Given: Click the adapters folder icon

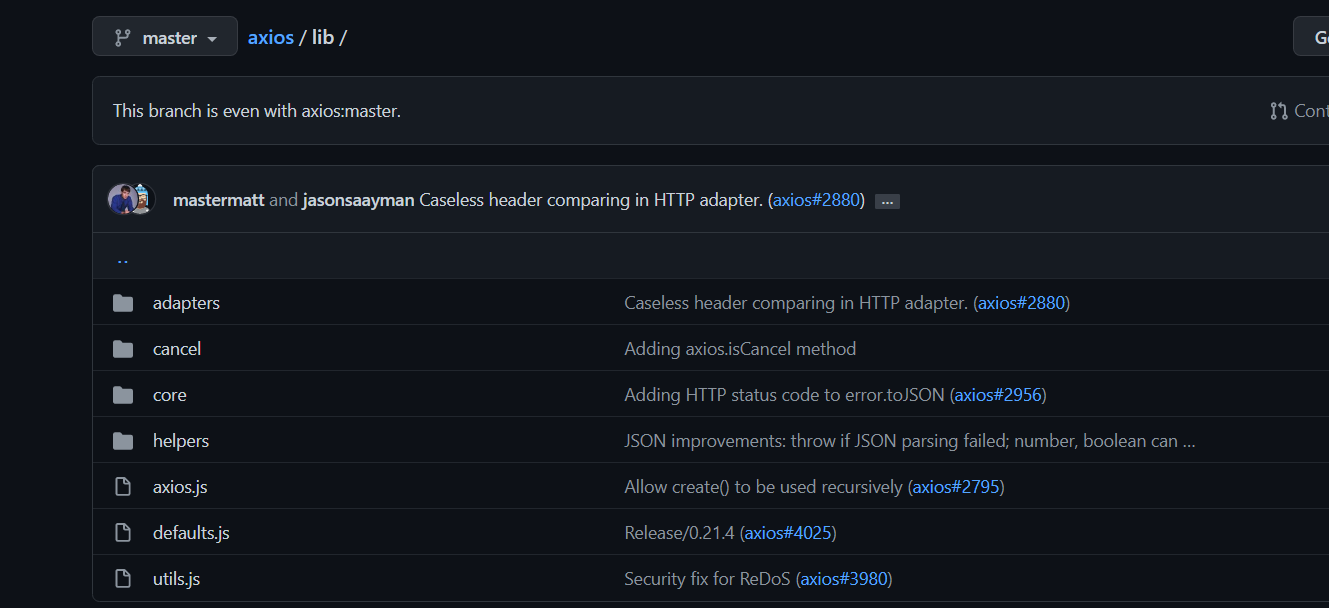Looking at the screenshot, I should click(123, 303).
